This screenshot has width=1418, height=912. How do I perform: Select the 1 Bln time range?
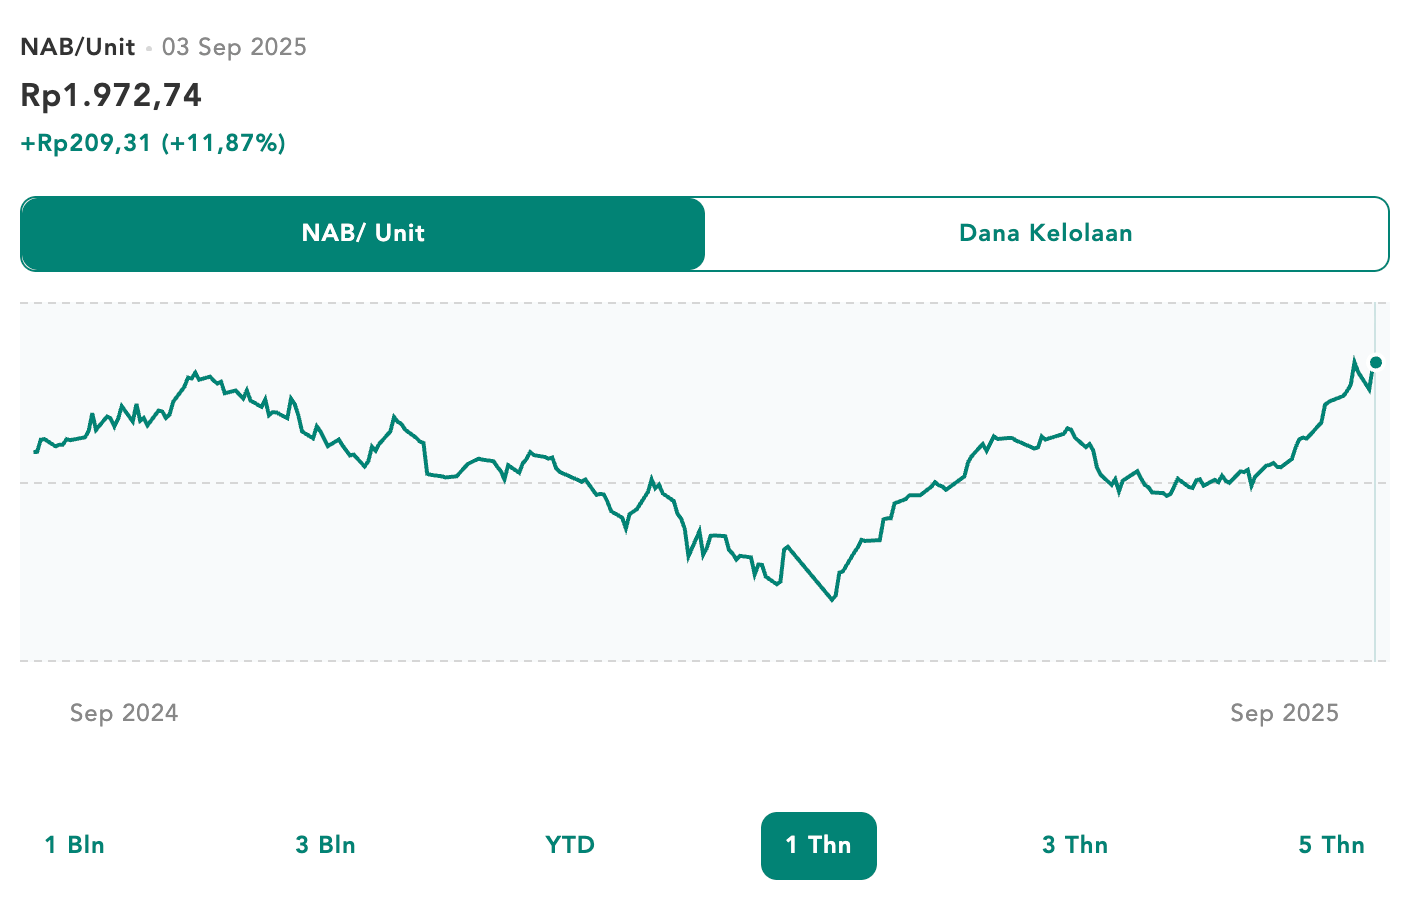pos(74,845)
